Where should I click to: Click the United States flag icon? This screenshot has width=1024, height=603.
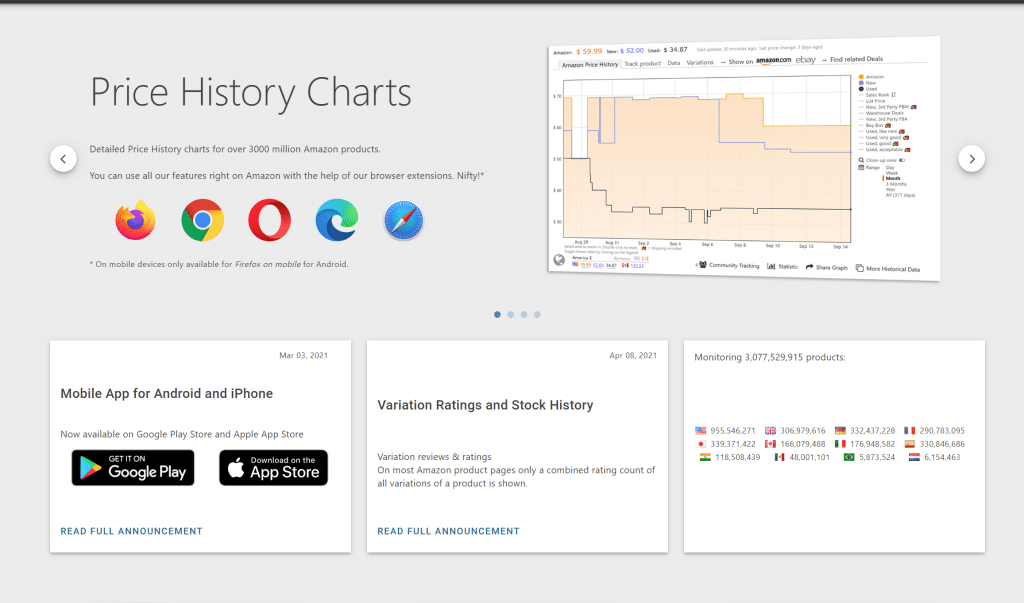(701, 431)
